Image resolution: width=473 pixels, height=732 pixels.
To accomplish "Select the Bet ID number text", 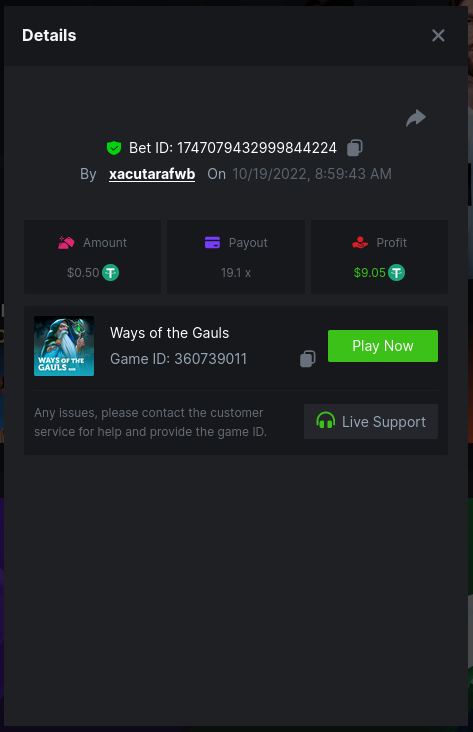I will tap(257, 148).
